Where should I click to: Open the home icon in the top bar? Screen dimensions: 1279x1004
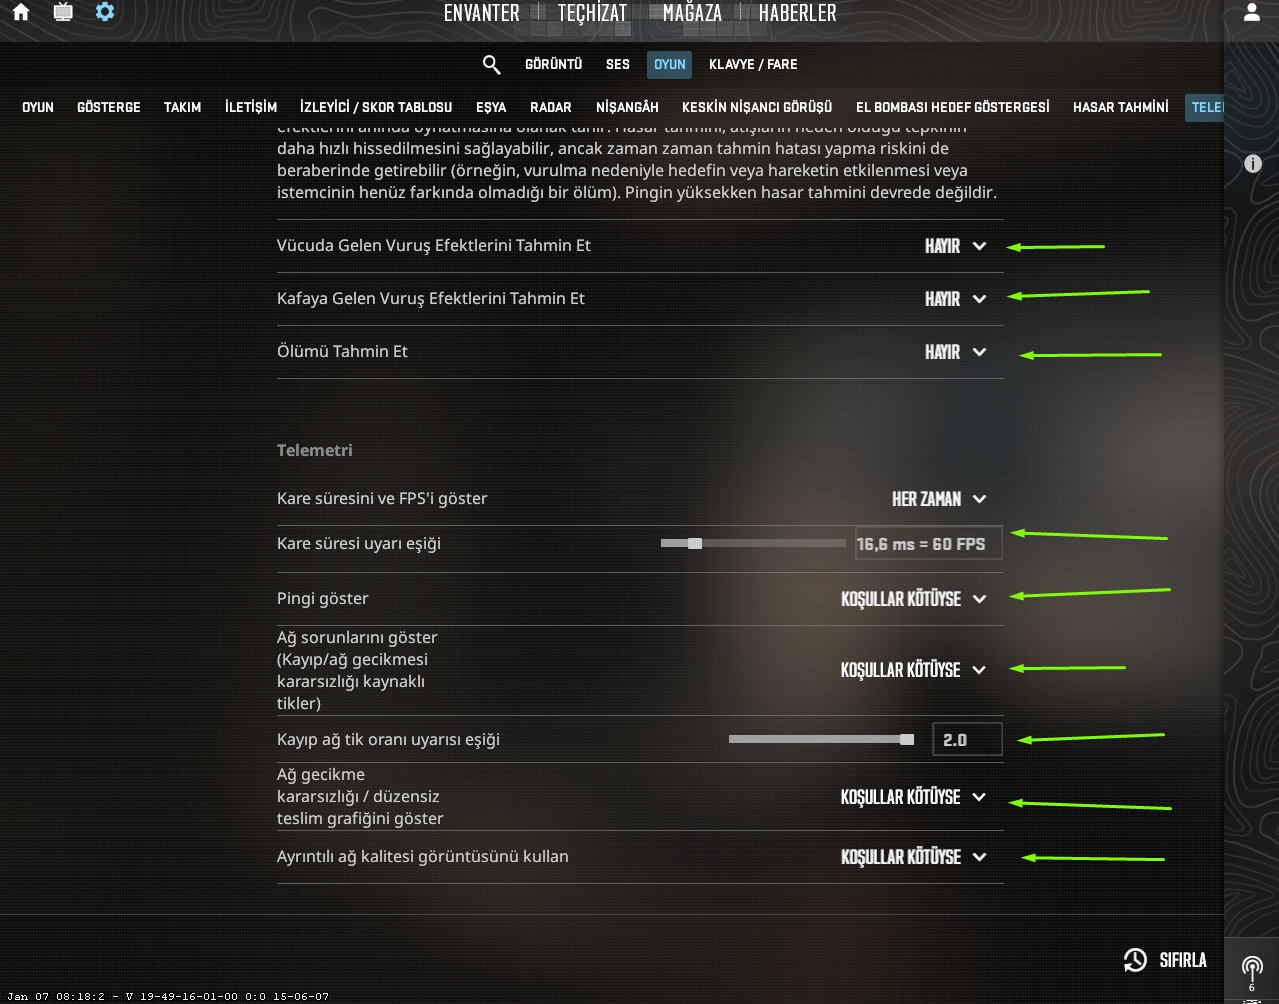tap(22, 13)
